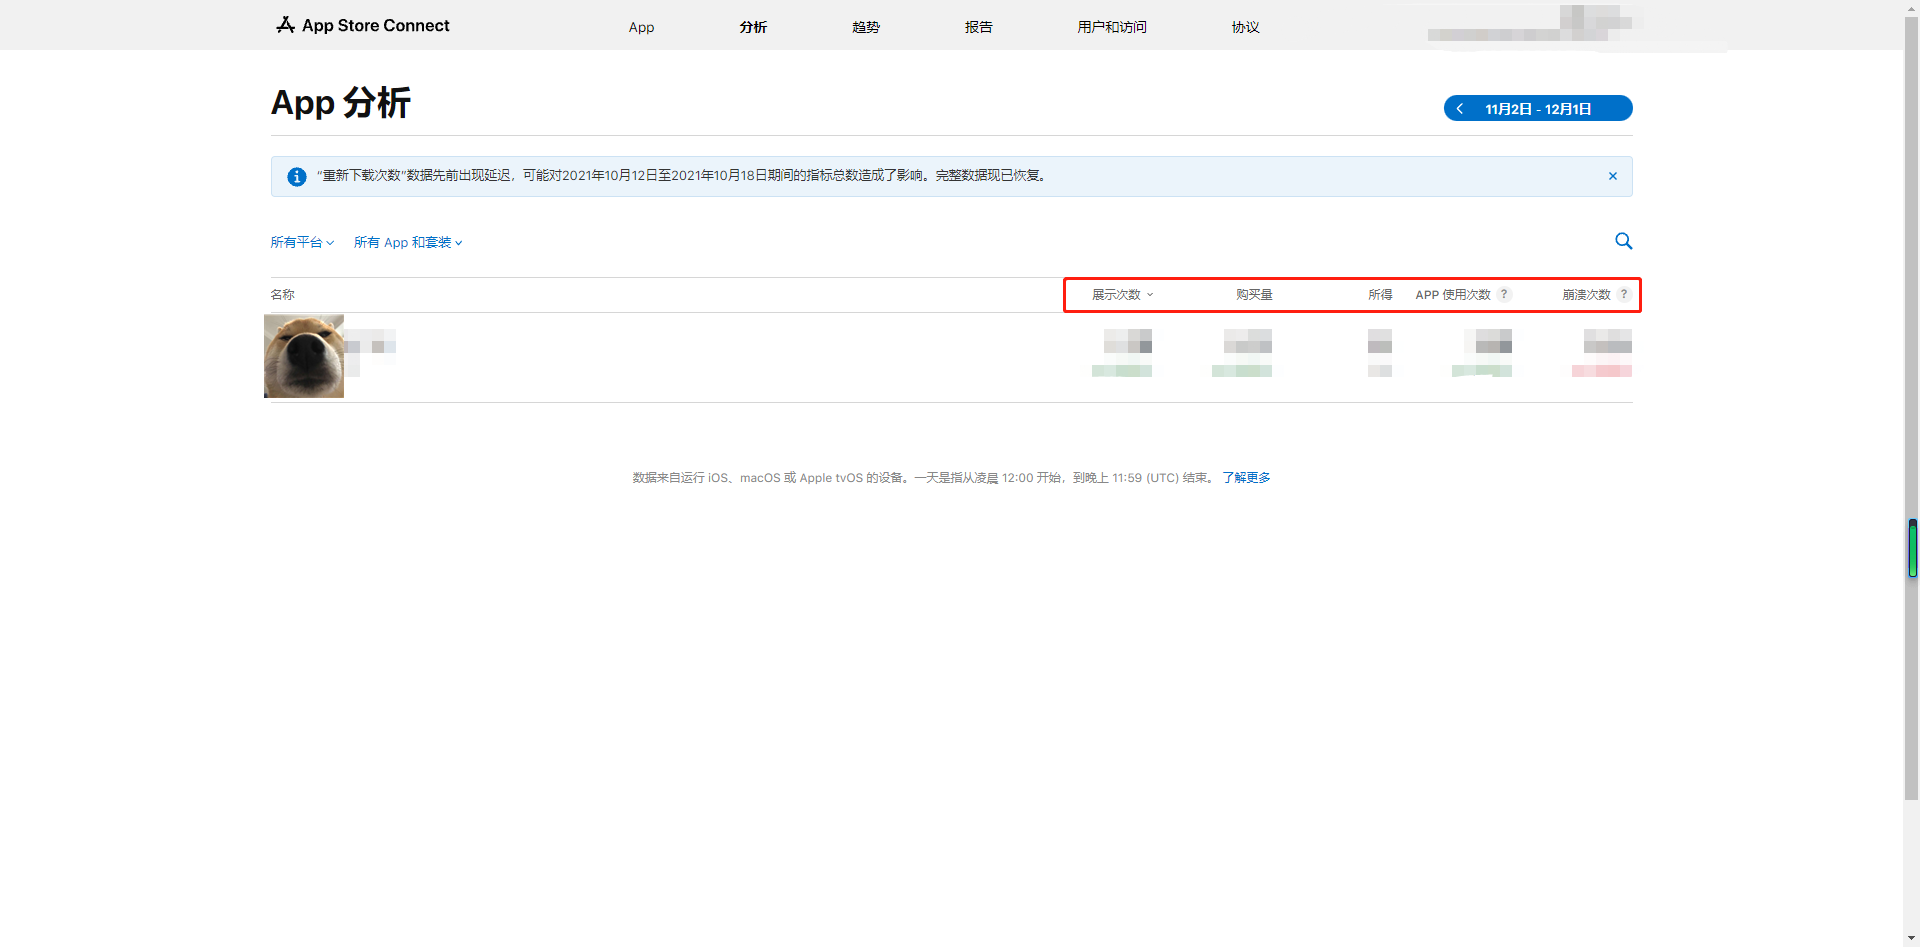Open the App menu item
1920x947 pixels.
[641, 27]
